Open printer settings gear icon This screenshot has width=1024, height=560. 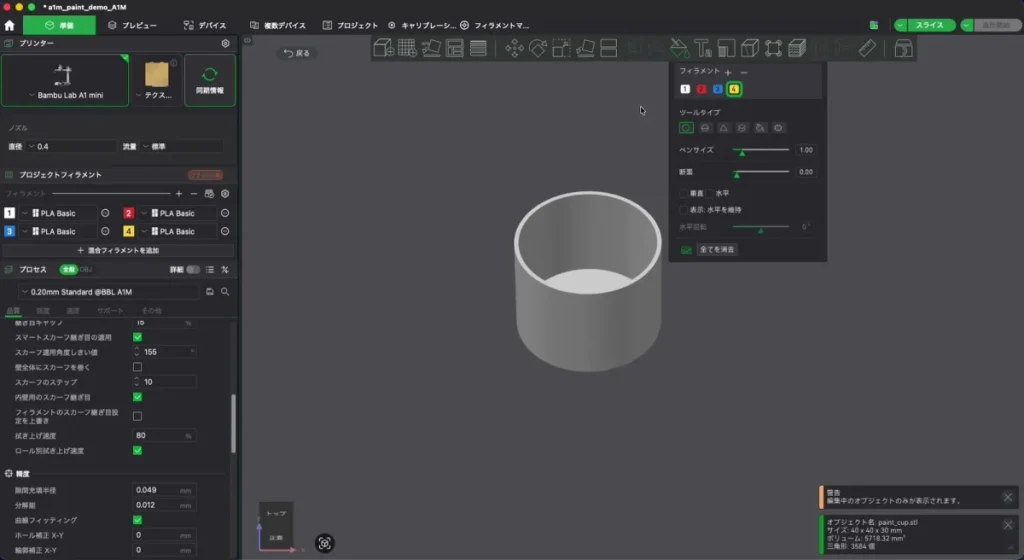tap(225, 43)
